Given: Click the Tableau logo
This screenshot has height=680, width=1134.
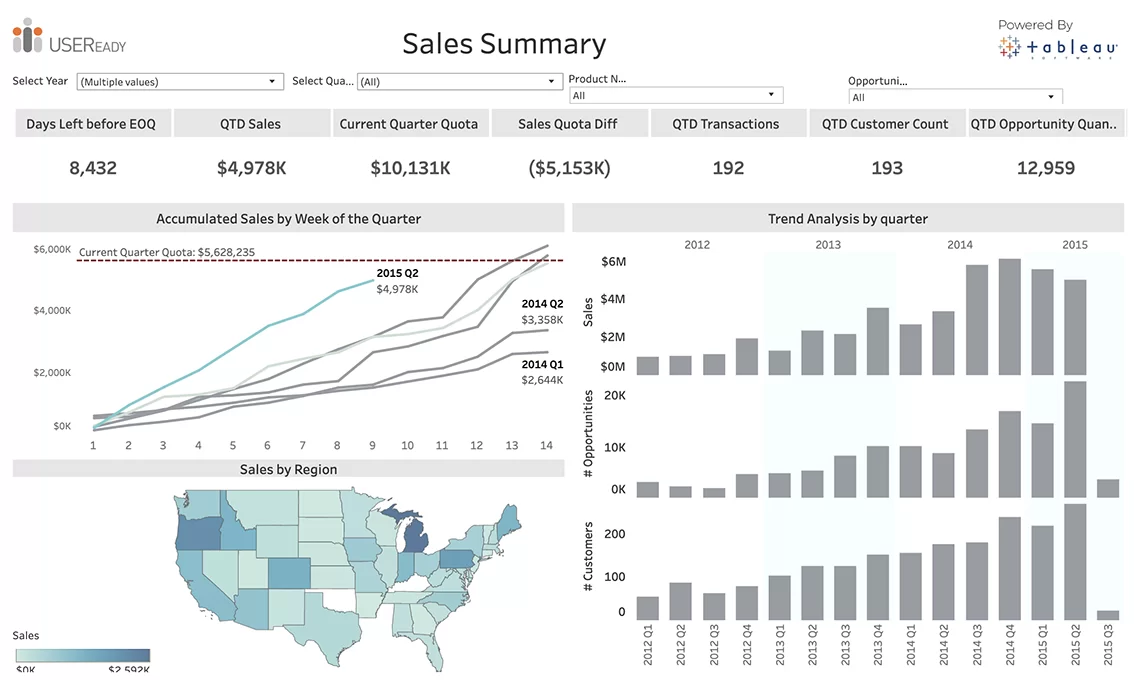Looking at the screenshot, I should pyautogui.click(x=1057, y=48).
